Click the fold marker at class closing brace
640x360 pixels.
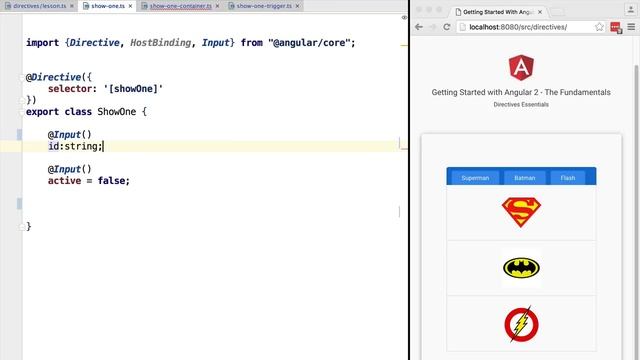(x=22, y=227)
